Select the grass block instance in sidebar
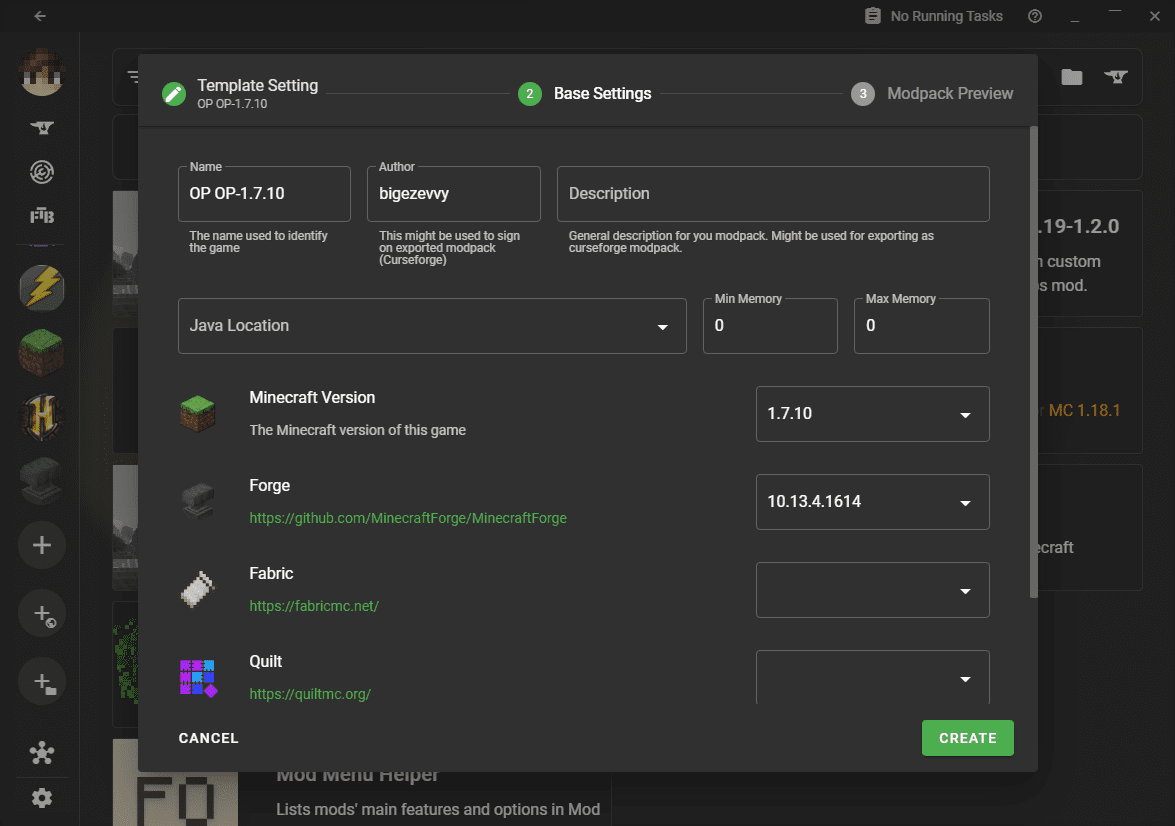Screen dimensions: 1175x826 (x=42, y=352)
